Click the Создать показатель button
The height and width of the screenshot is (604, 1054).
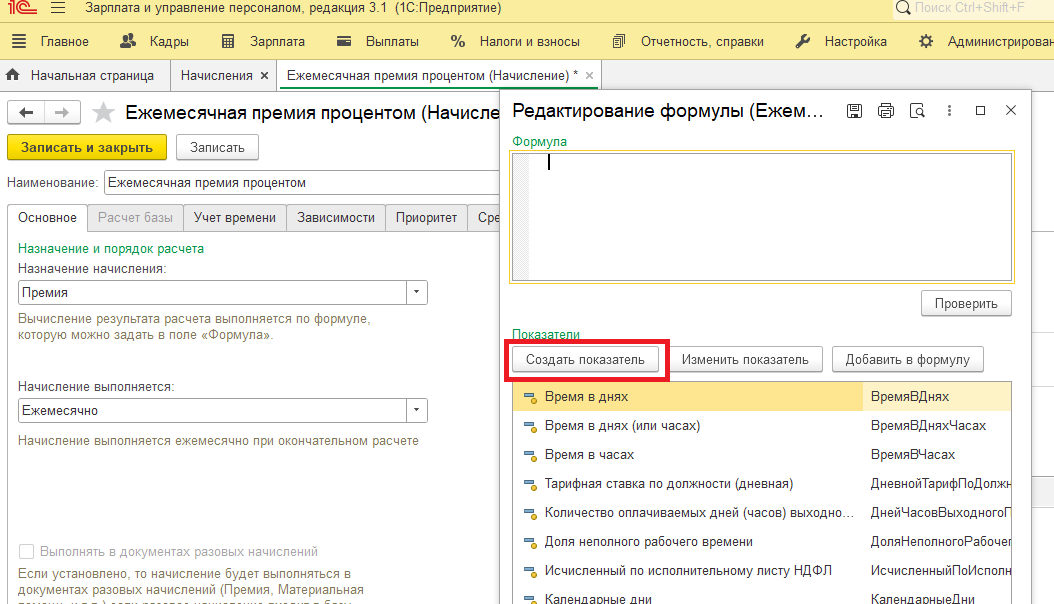pyautogui.click(x=585, y=359)
